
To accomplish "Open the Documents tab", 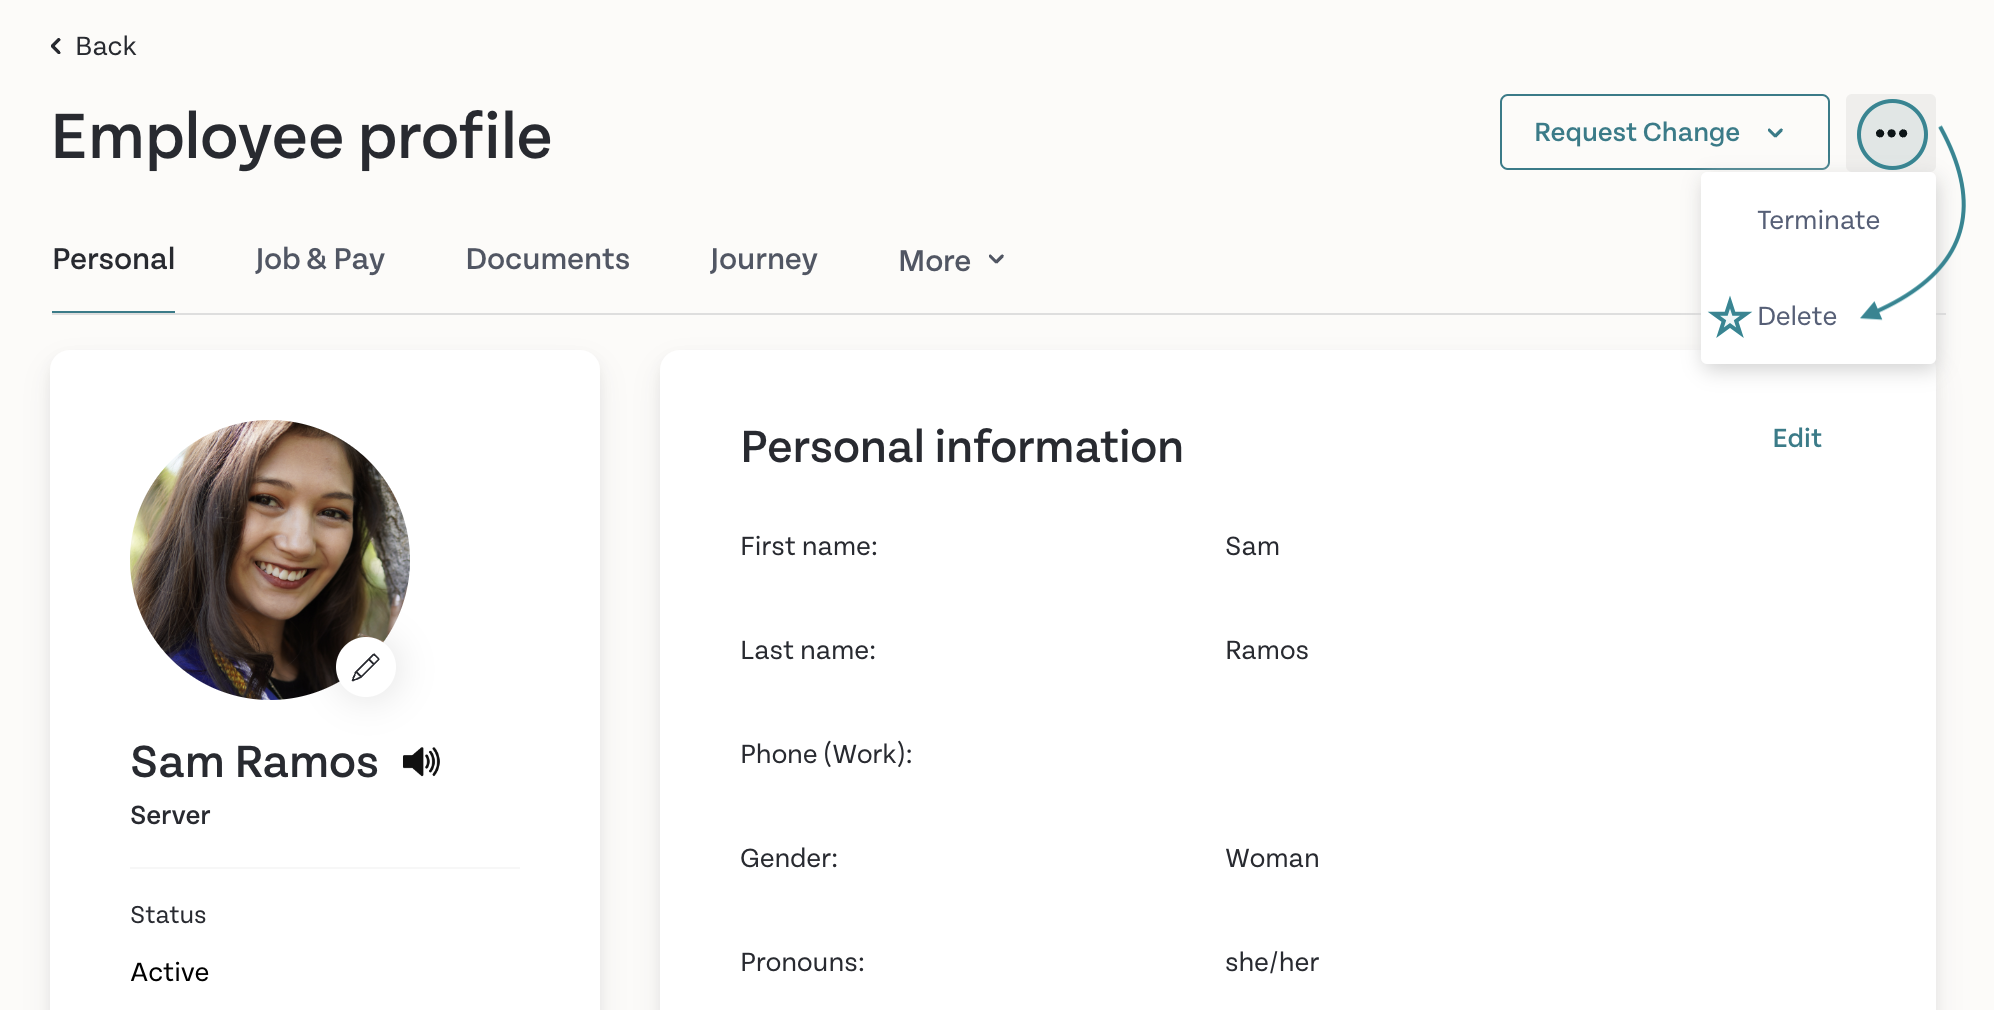I will [x=547, y=259].
